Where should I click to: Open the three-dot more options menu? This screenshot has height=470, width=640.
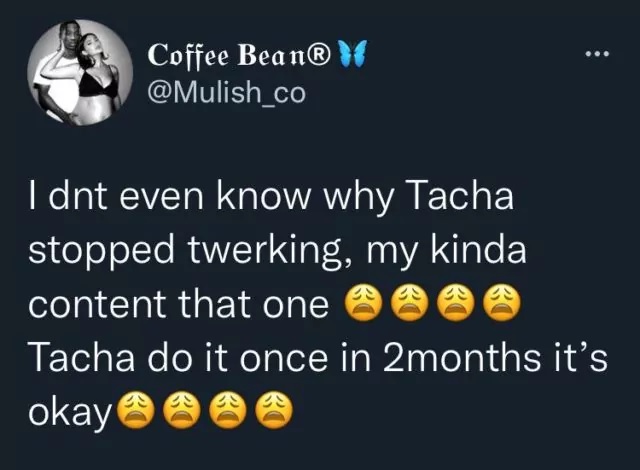tap(598, 57)
